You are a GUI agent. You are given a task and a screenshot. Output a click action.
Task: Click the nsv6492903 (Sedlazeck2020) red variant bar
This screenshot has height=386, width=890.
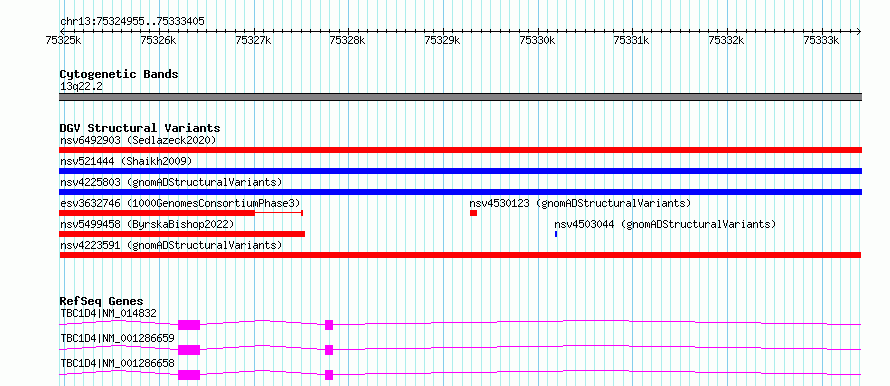click(x=460, y=150)
